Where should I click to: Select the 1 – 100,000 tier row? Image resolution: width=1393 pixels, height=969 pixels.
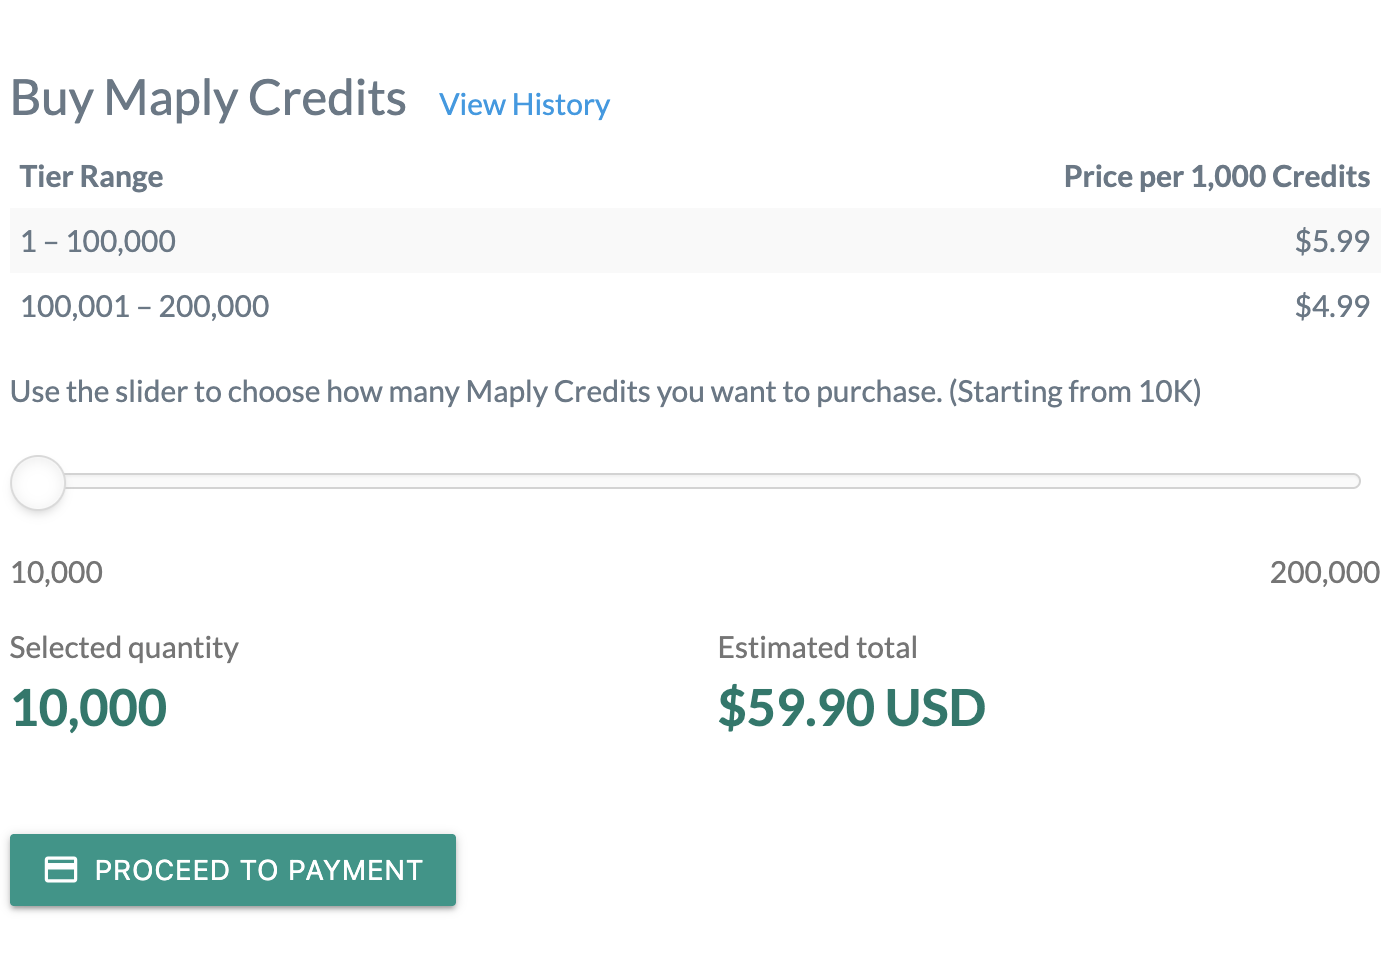(x=98, y=241)
